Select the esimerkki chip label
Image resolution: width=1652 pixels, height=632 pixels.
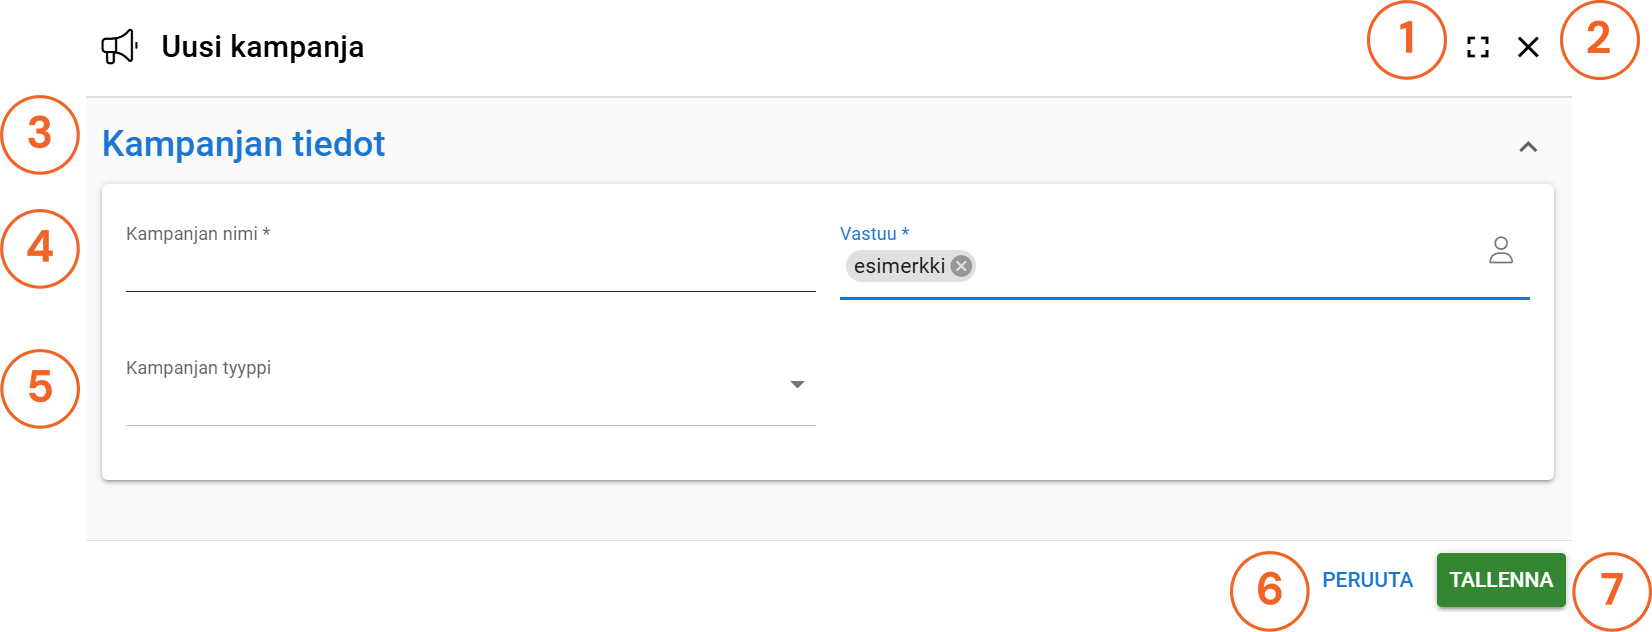[x=899, y=266]
